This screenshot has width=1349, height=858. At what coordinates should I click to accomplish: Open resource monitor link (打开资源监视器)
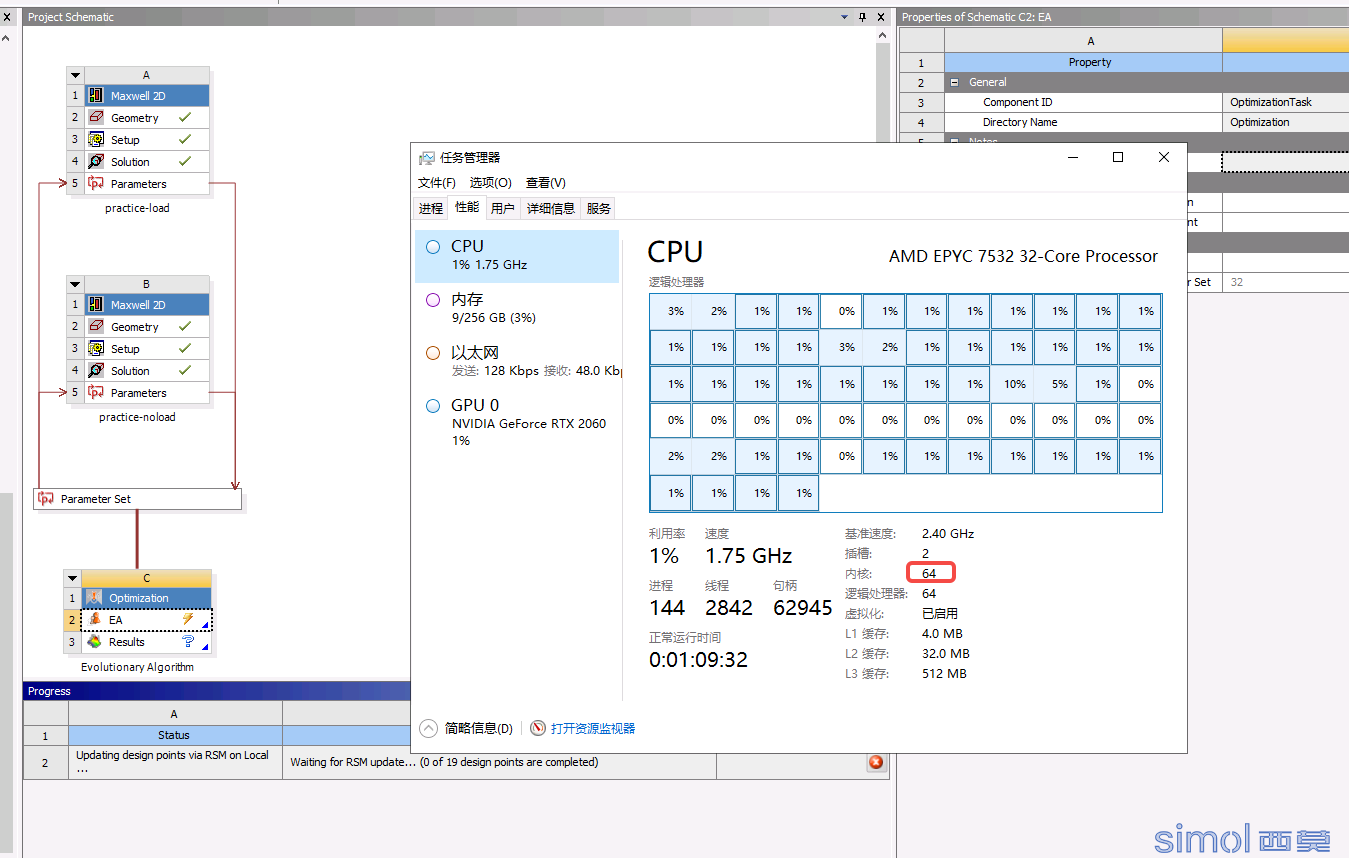[593, 729]
